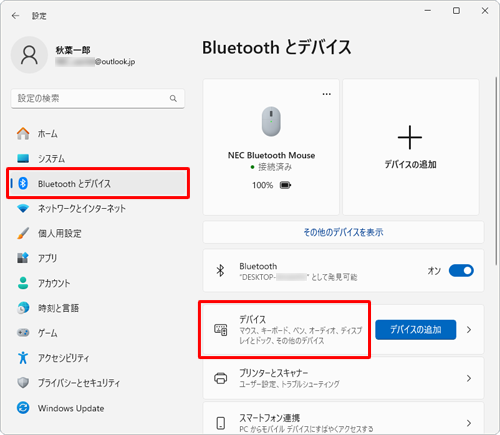Image resolution: width=500 pixels, height=435 pixels.
Task: Click the デバイス row keyboard icon
Action: [x=220, y=330]
